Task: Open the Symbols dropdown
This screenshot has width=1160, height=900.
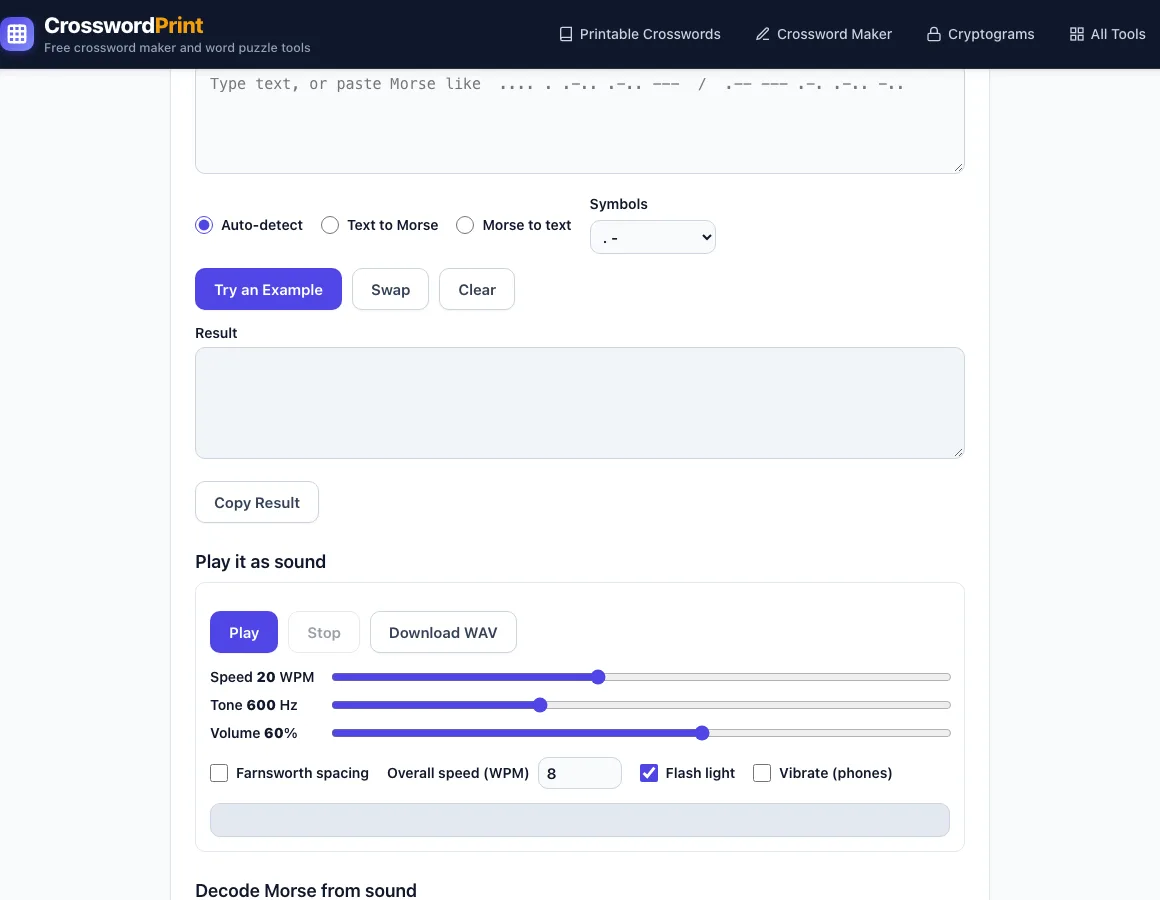Action: tap(652, 237)
